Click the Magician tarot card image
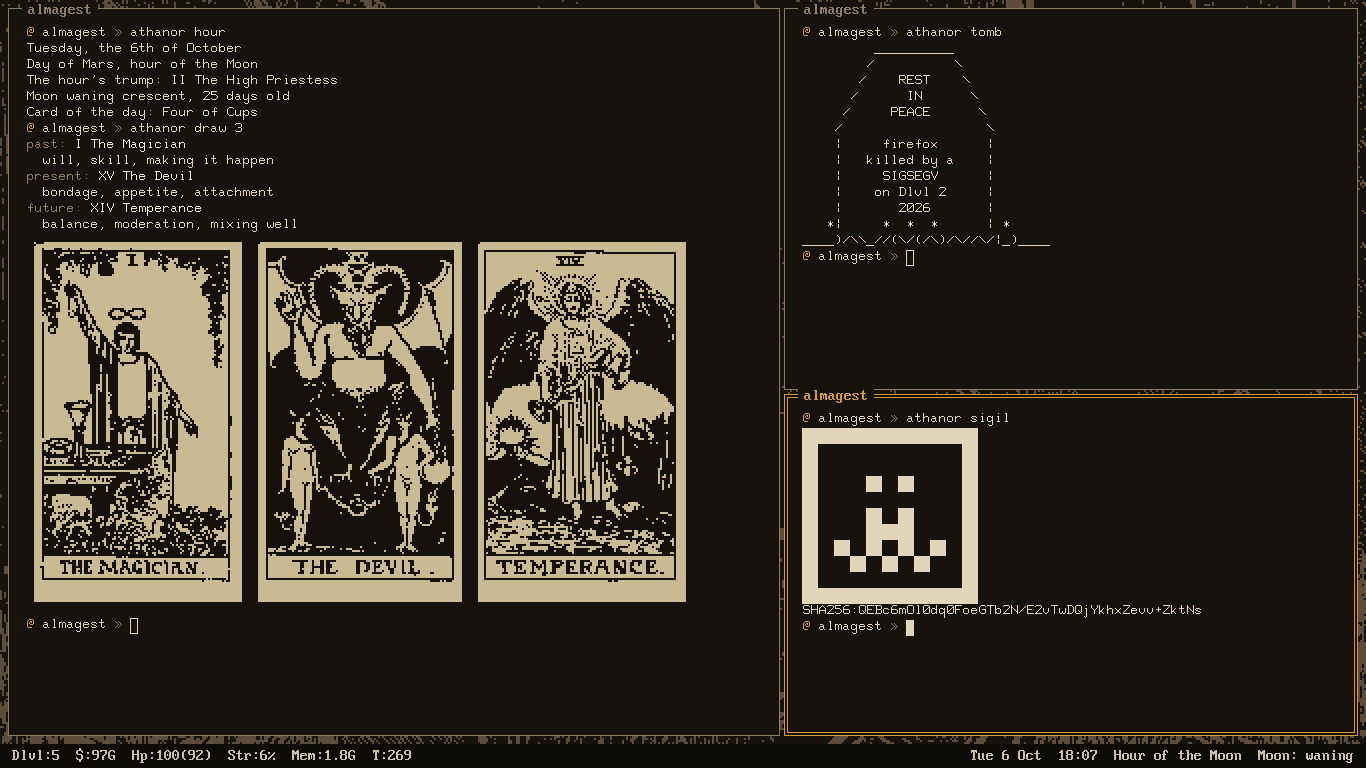This screenshot has height=768, width=1366. pyautogui.click(x=138, y=422)
